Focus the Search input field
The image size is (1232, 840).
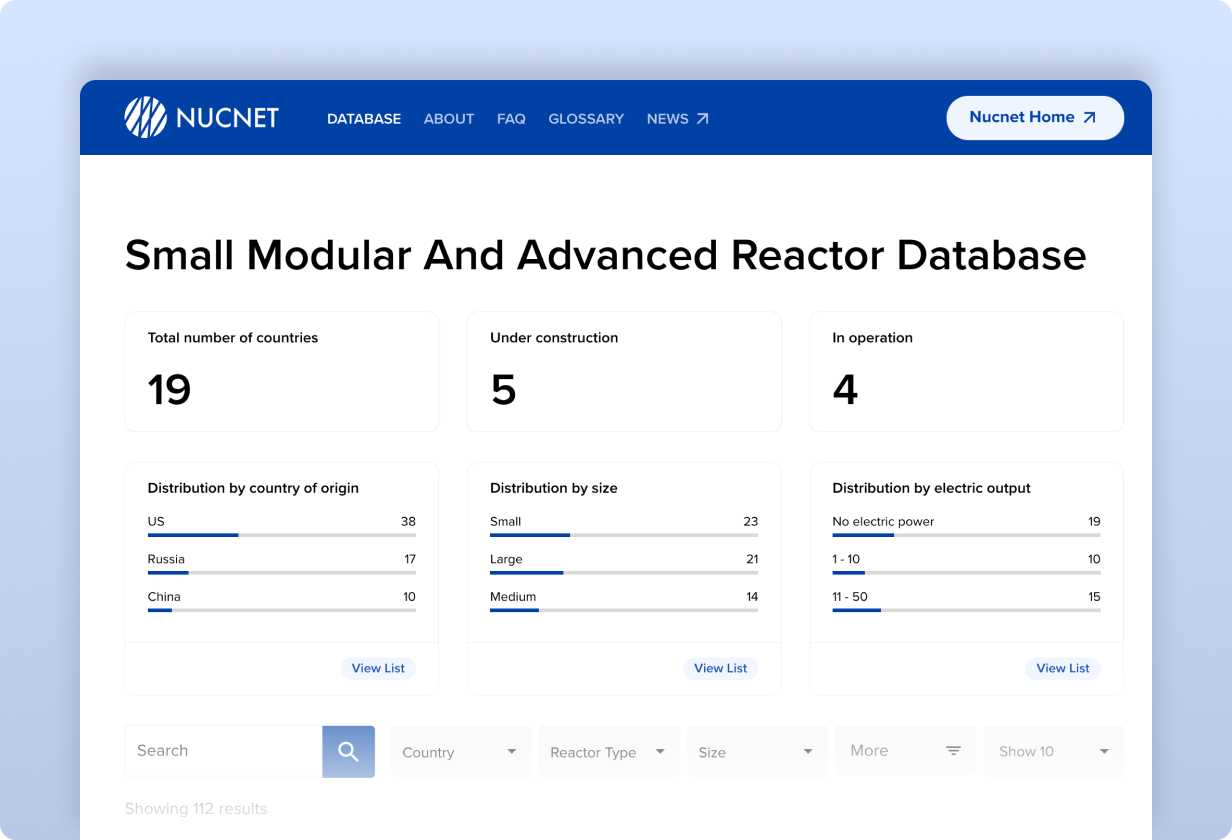click(x=223, y=751)
